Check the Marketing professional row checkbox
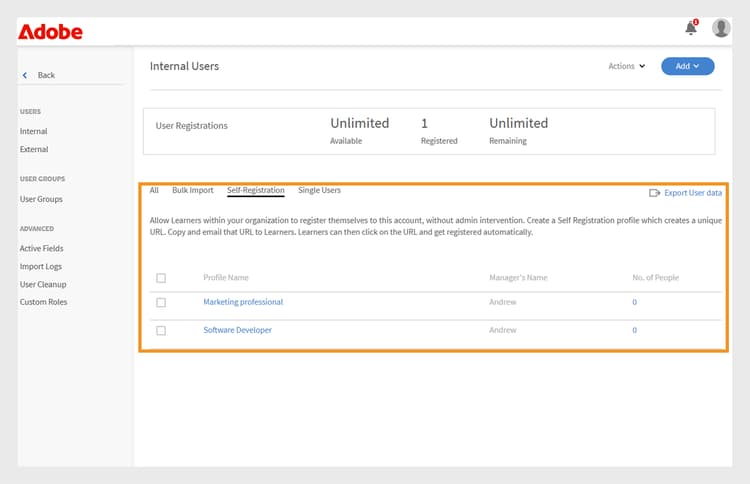Image resolution: width=750 pixels, height=484 pixels. tap(161, 302)
